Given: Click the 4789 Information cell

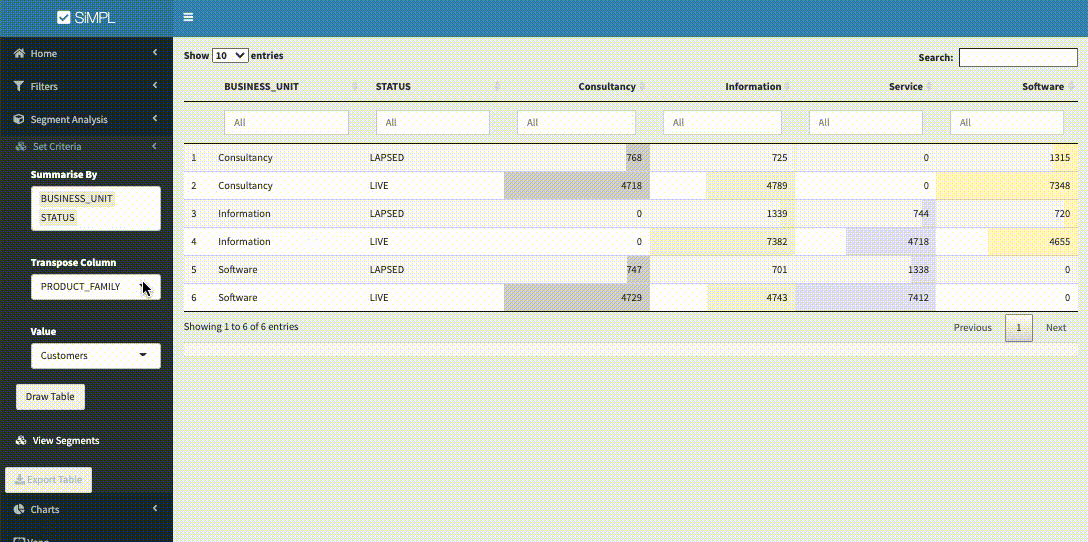Looking at the screenshot, I should 722,186.
